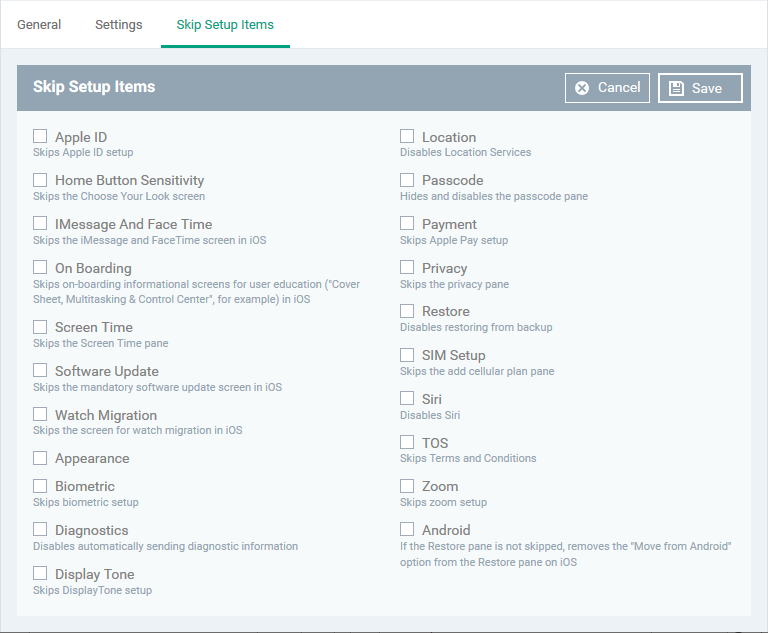Click 'Disables restoring from backup' text
The image size is (768, 633).
pos(476,327)
